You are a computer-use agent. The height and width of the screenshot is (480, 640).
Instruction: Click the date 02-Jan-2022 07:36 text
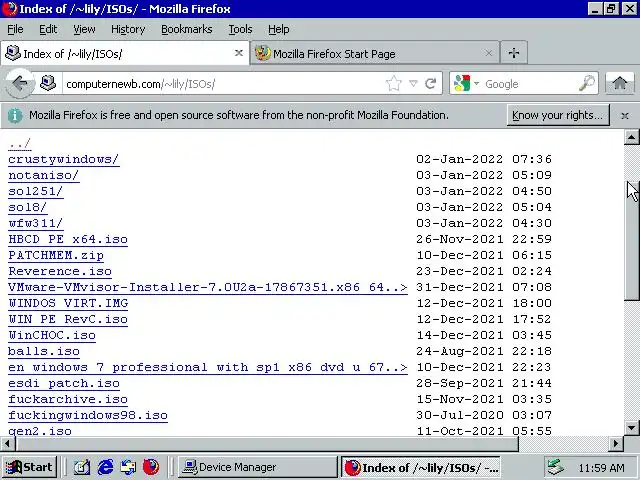pos(484,159)
